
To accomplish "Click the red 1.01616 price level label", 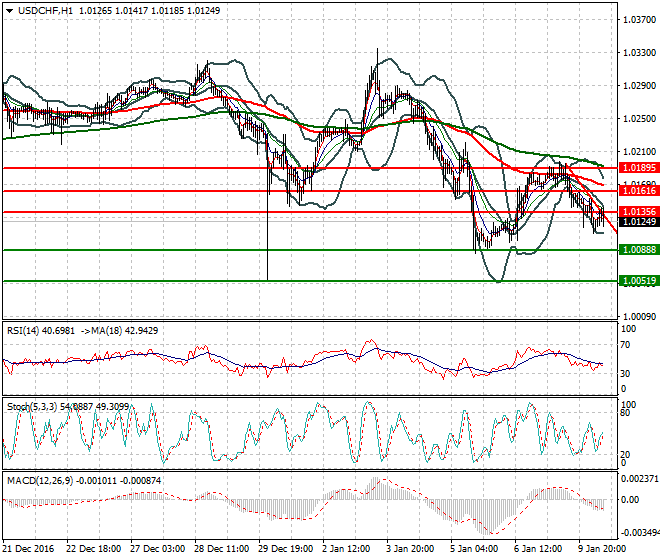I will click(x=639, y=191).
